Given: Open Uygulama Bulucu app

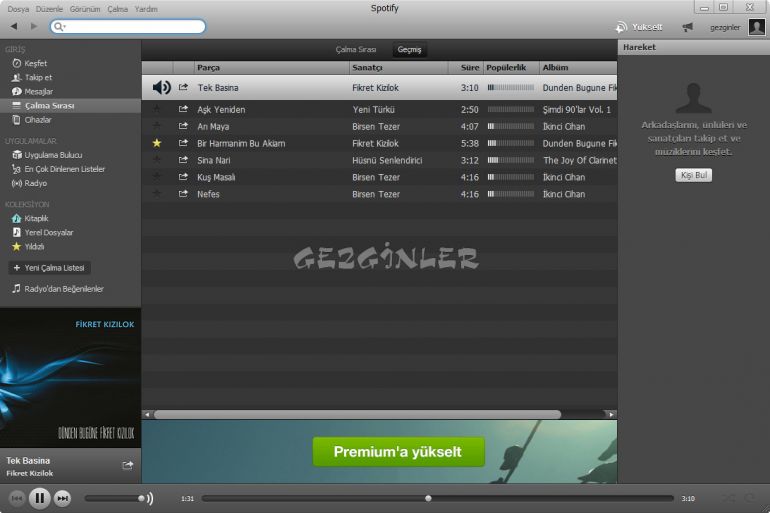Looking at the screenshot, I should tap(47, 155).
